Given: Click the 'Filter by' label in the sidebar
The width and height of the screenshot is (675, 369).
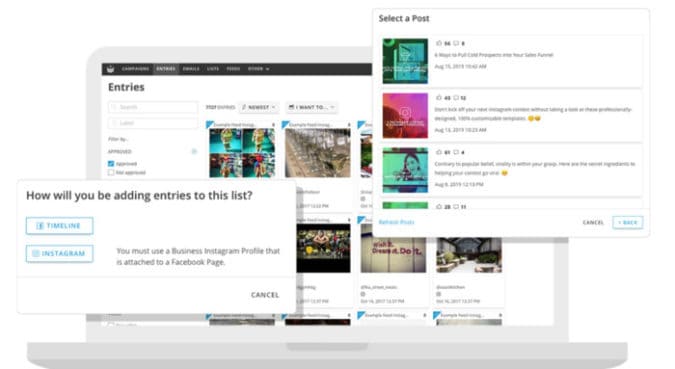Looking at the screenshot, I should (x=118, y=139).
